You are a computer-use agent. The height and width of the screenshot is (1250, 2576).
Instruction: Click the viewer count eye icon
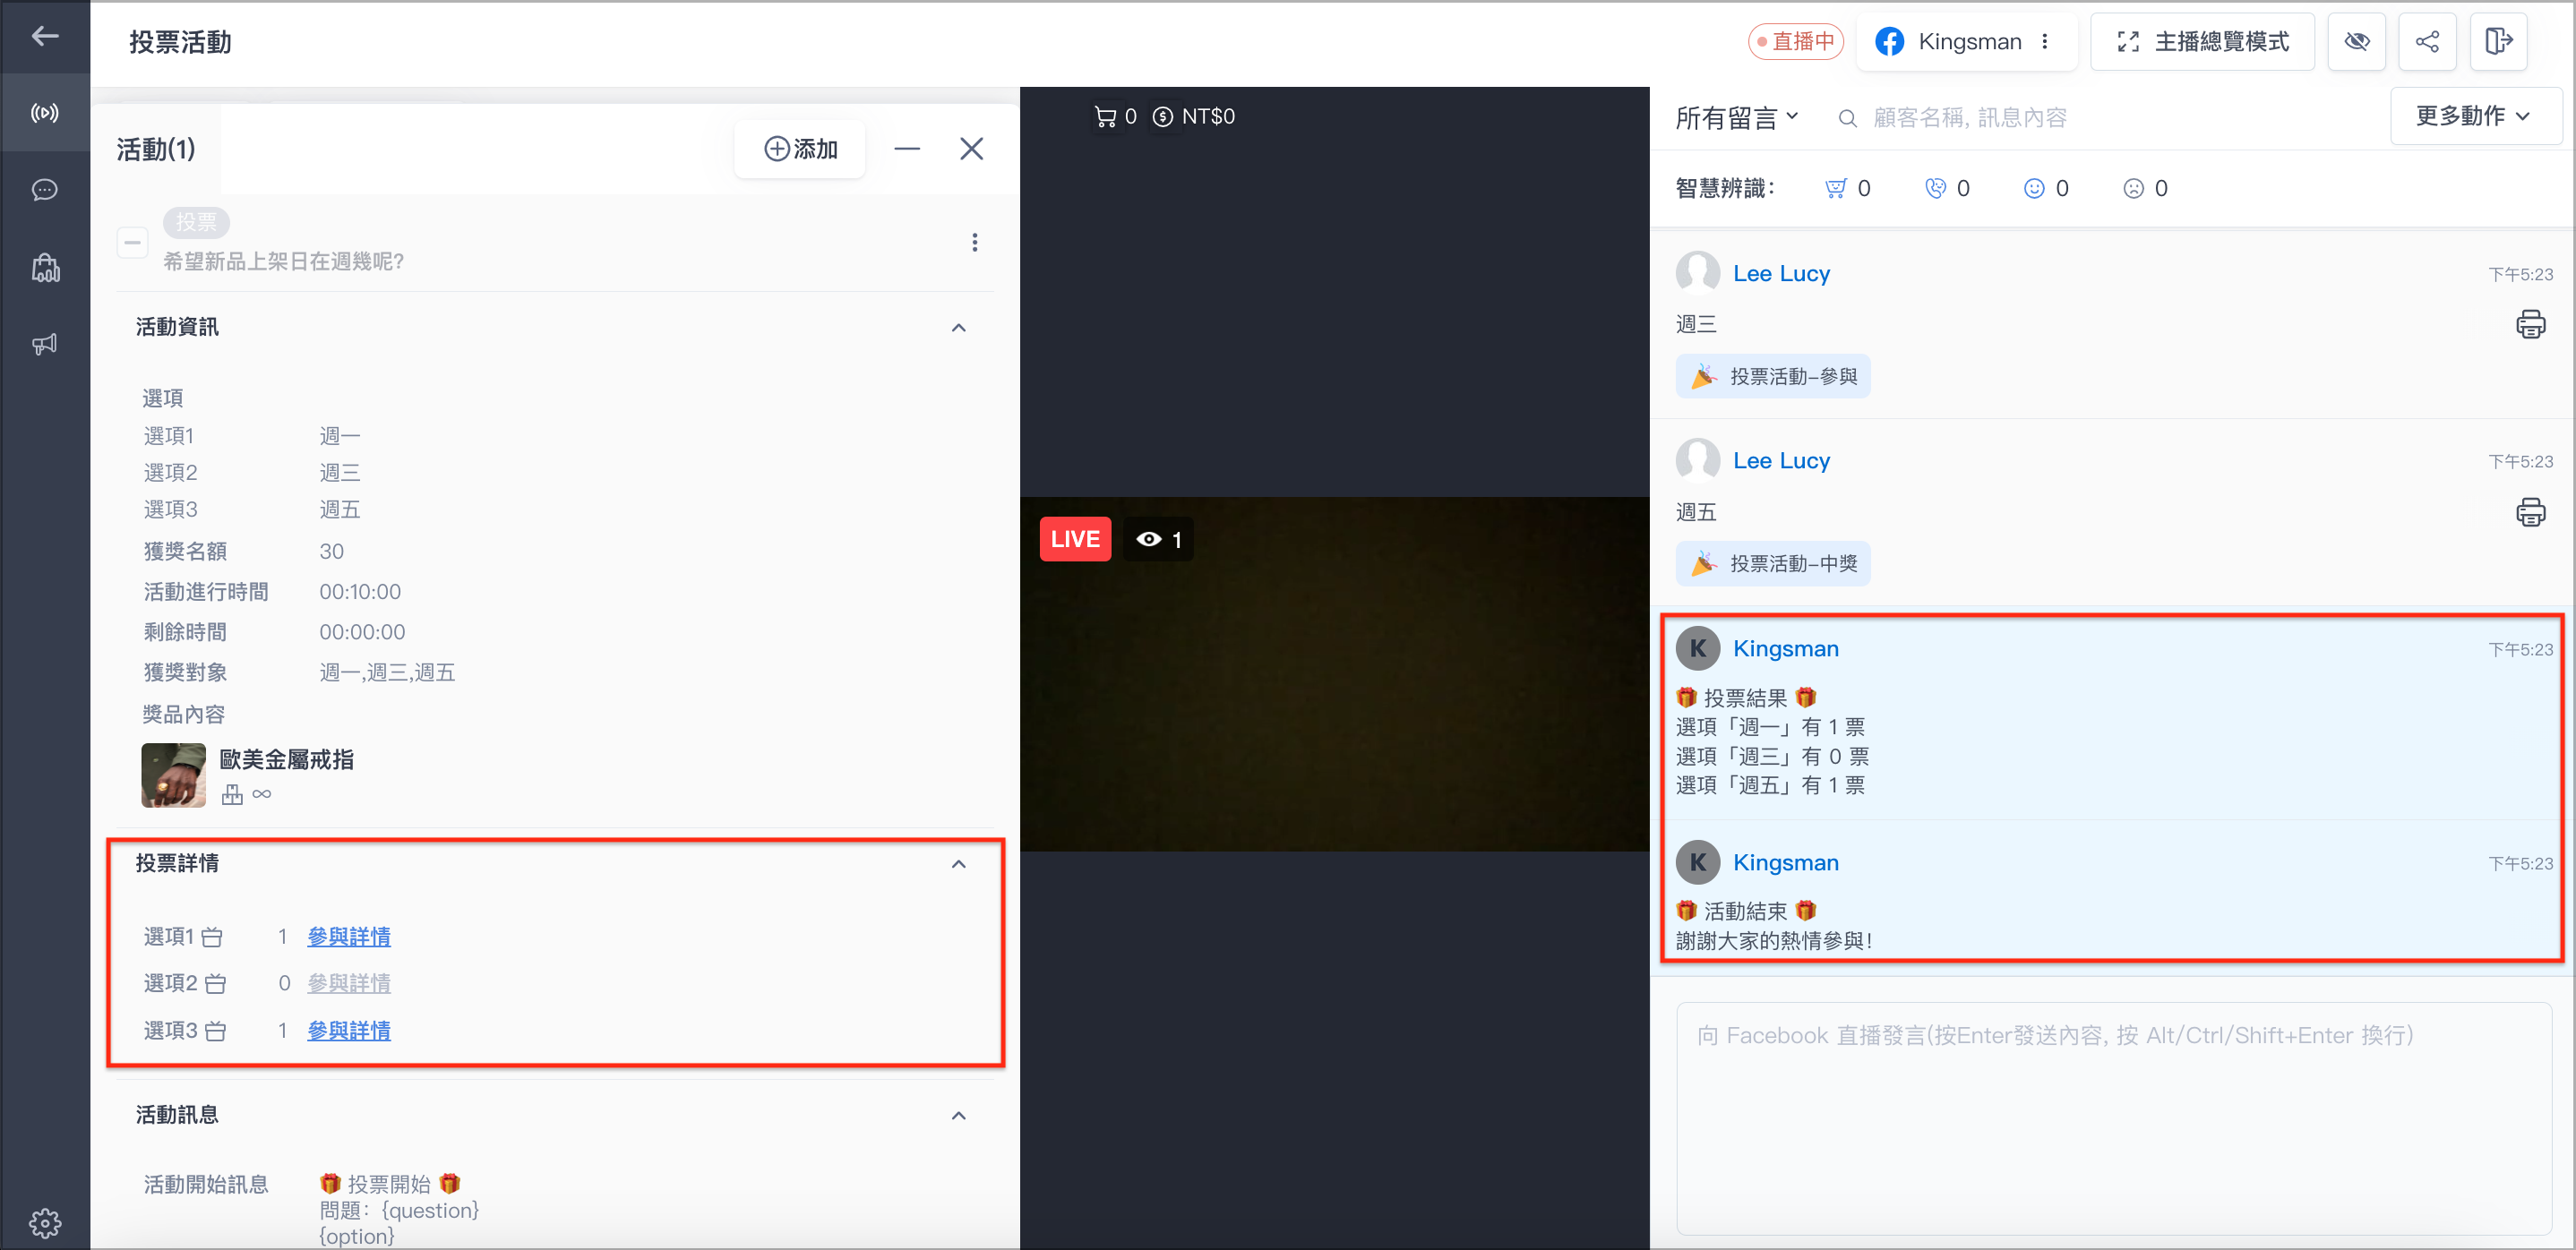[x=1149, y=540]
